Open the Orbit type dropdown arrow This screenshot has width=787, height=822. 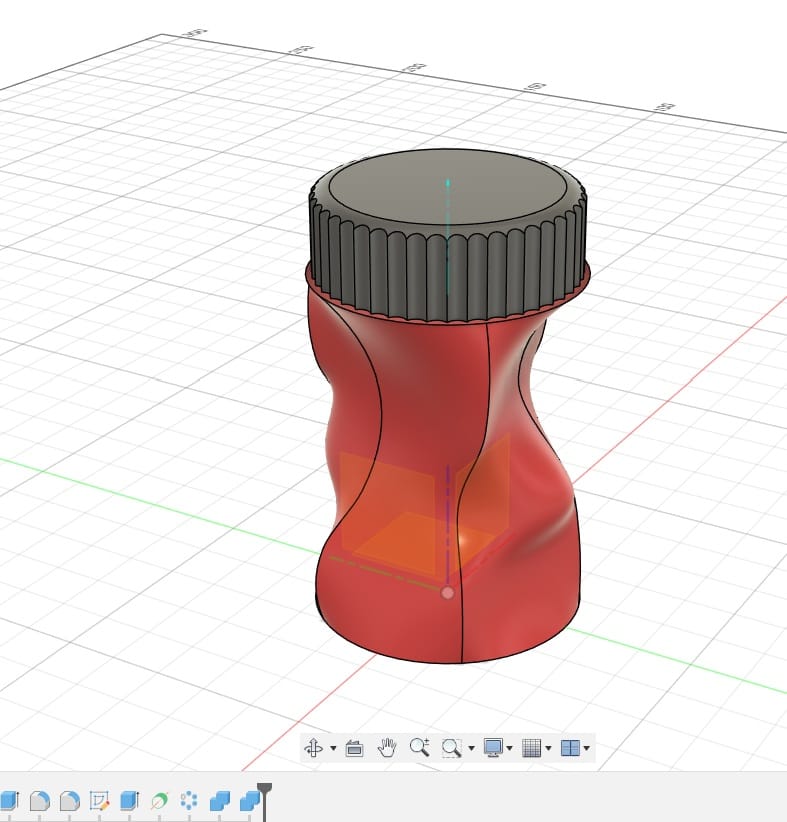point(332,748)
